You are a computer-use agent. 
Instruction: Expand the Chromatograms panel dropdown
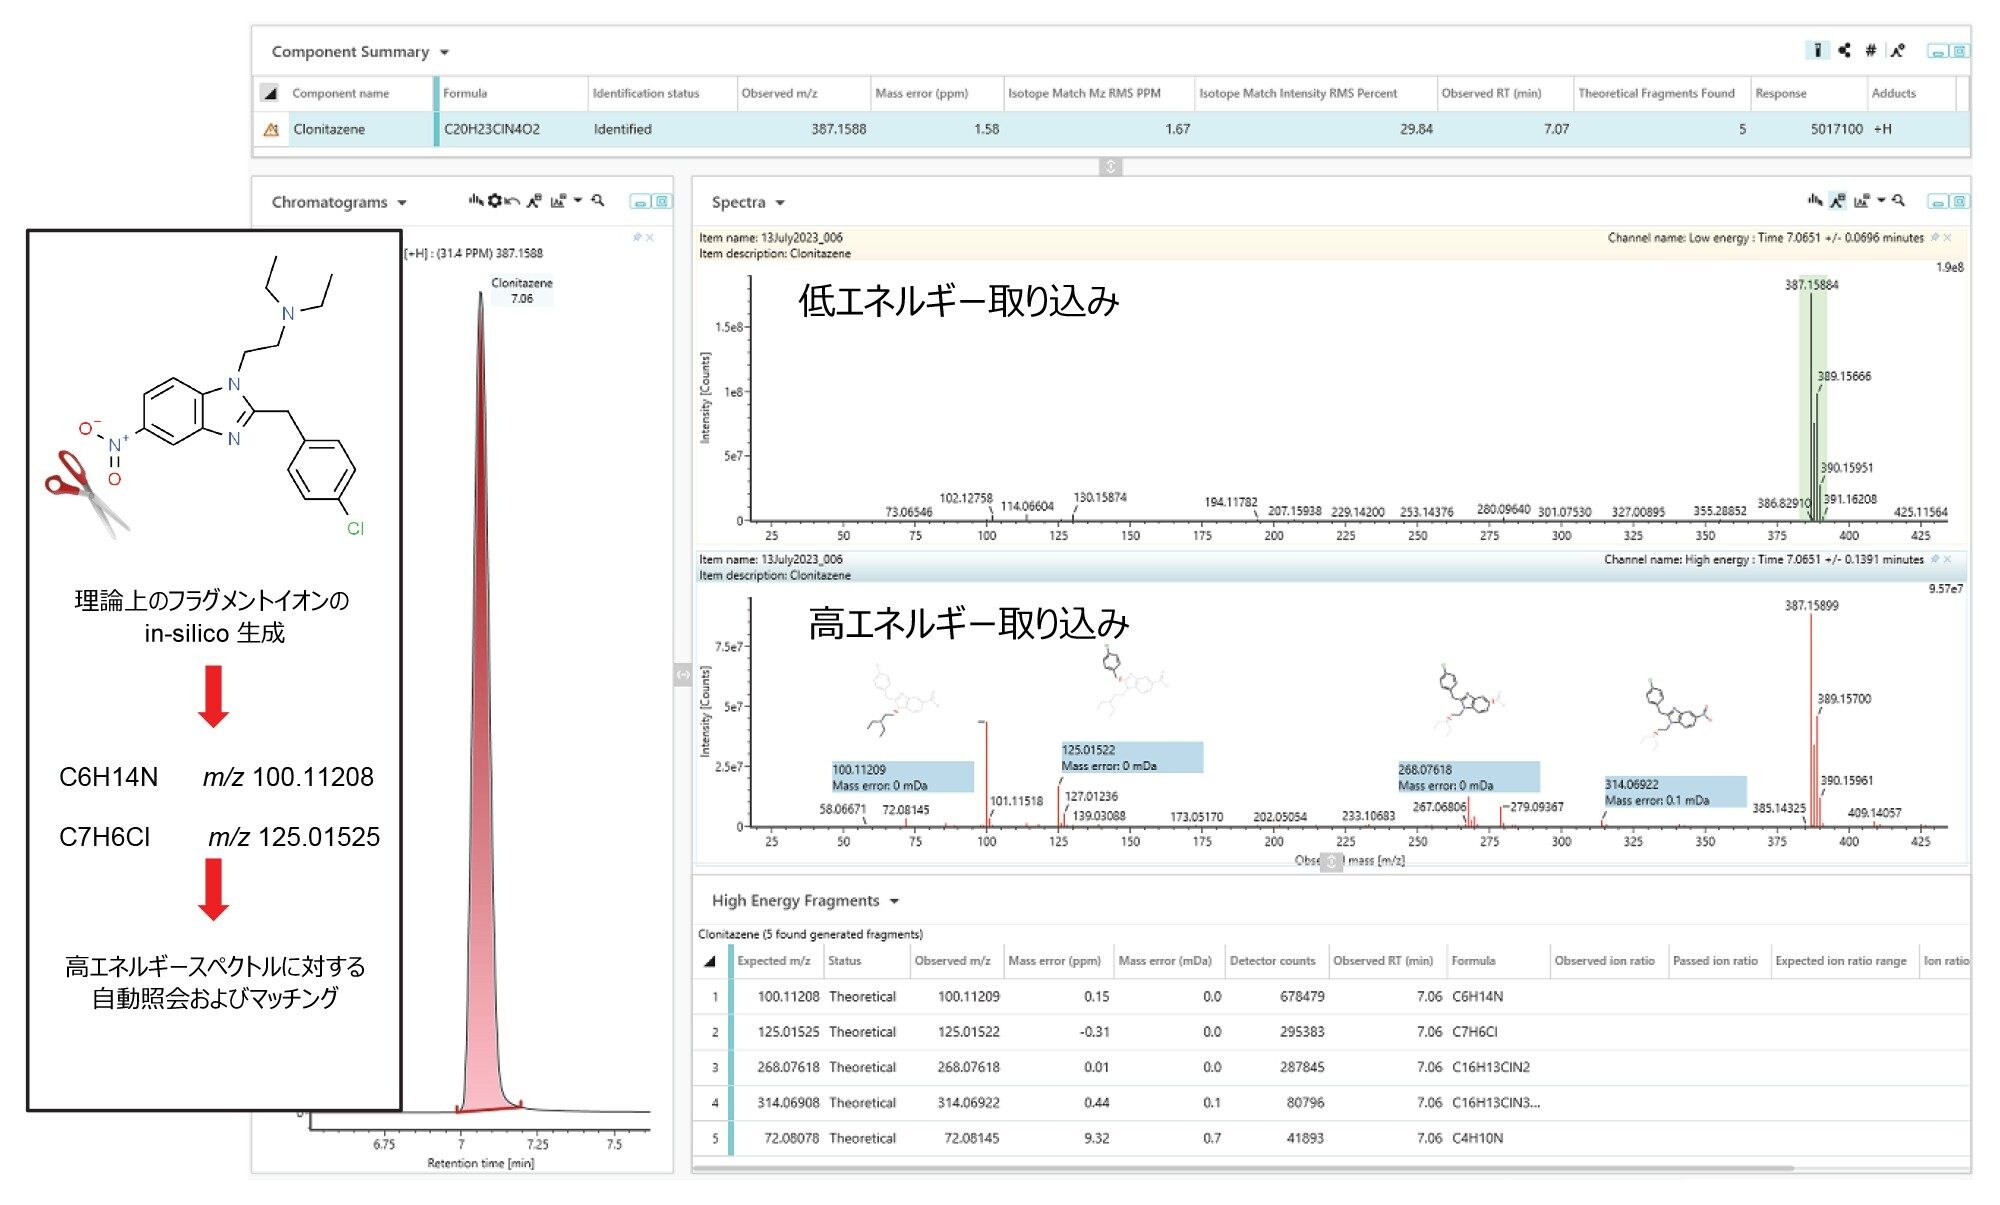pyautogui.click(x=402, y=202)
